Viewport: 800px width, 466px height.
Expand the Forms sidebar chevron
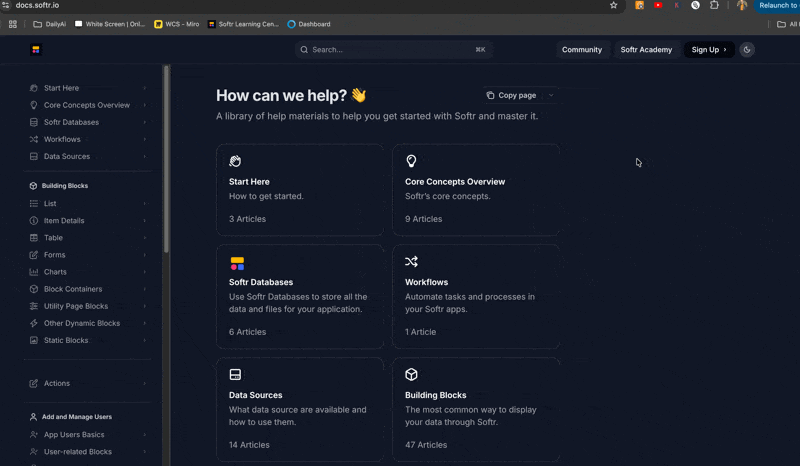145,255
